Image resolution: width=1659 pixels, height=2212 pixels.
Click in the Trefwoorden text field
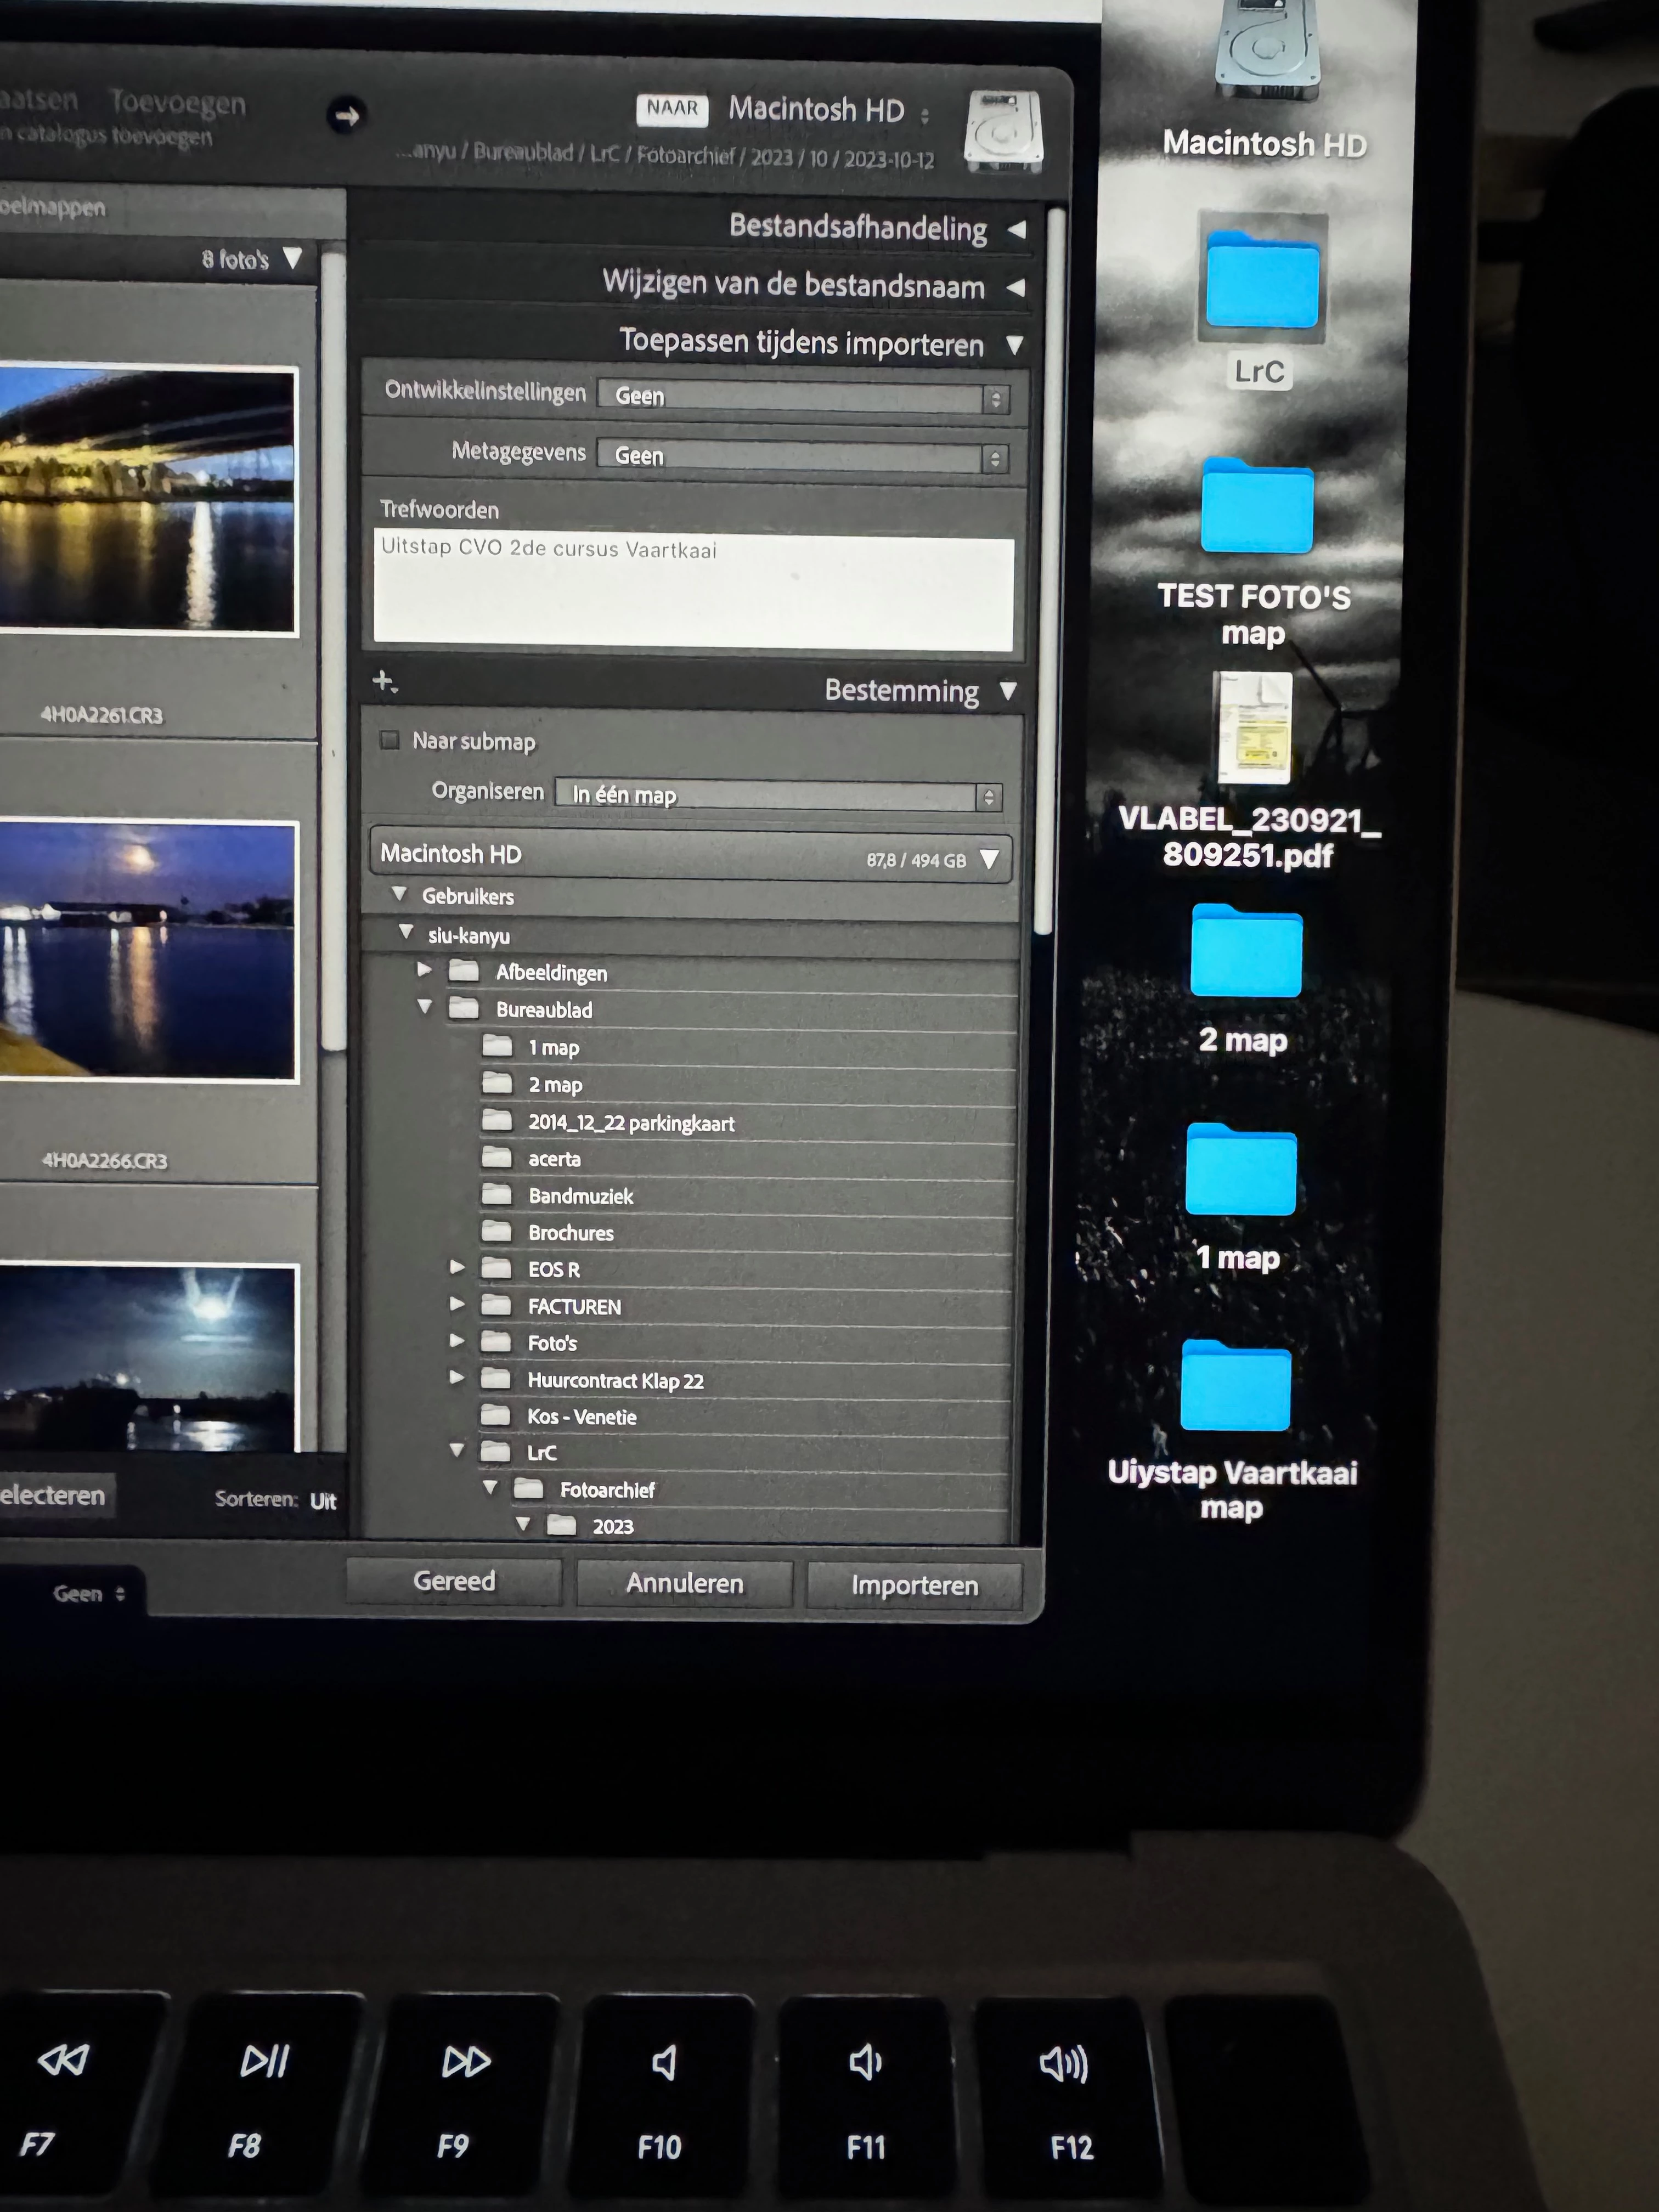pos(693,594)
